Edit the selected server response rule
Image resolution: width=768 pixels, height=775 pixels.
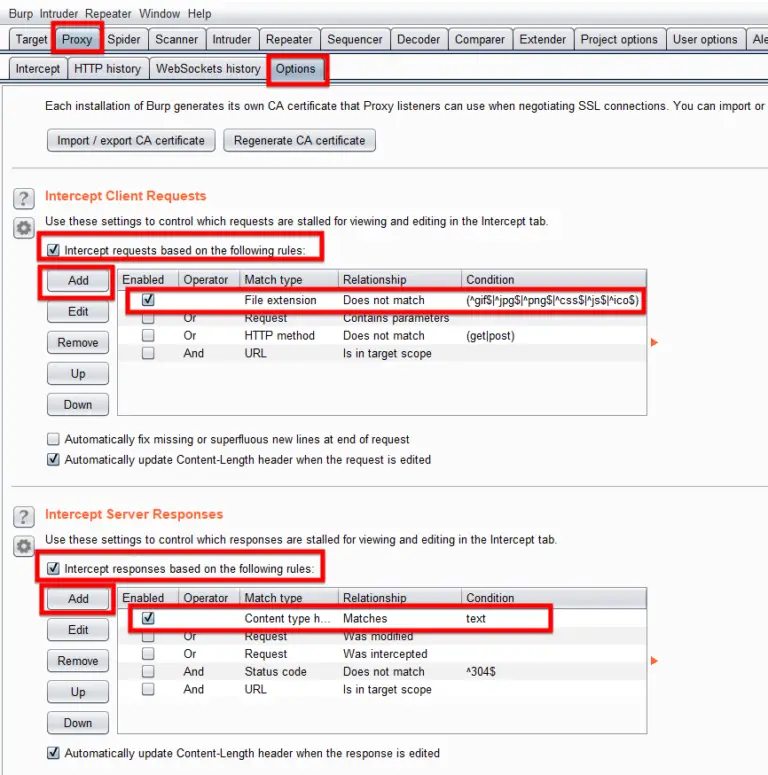(x=78, y=630)
